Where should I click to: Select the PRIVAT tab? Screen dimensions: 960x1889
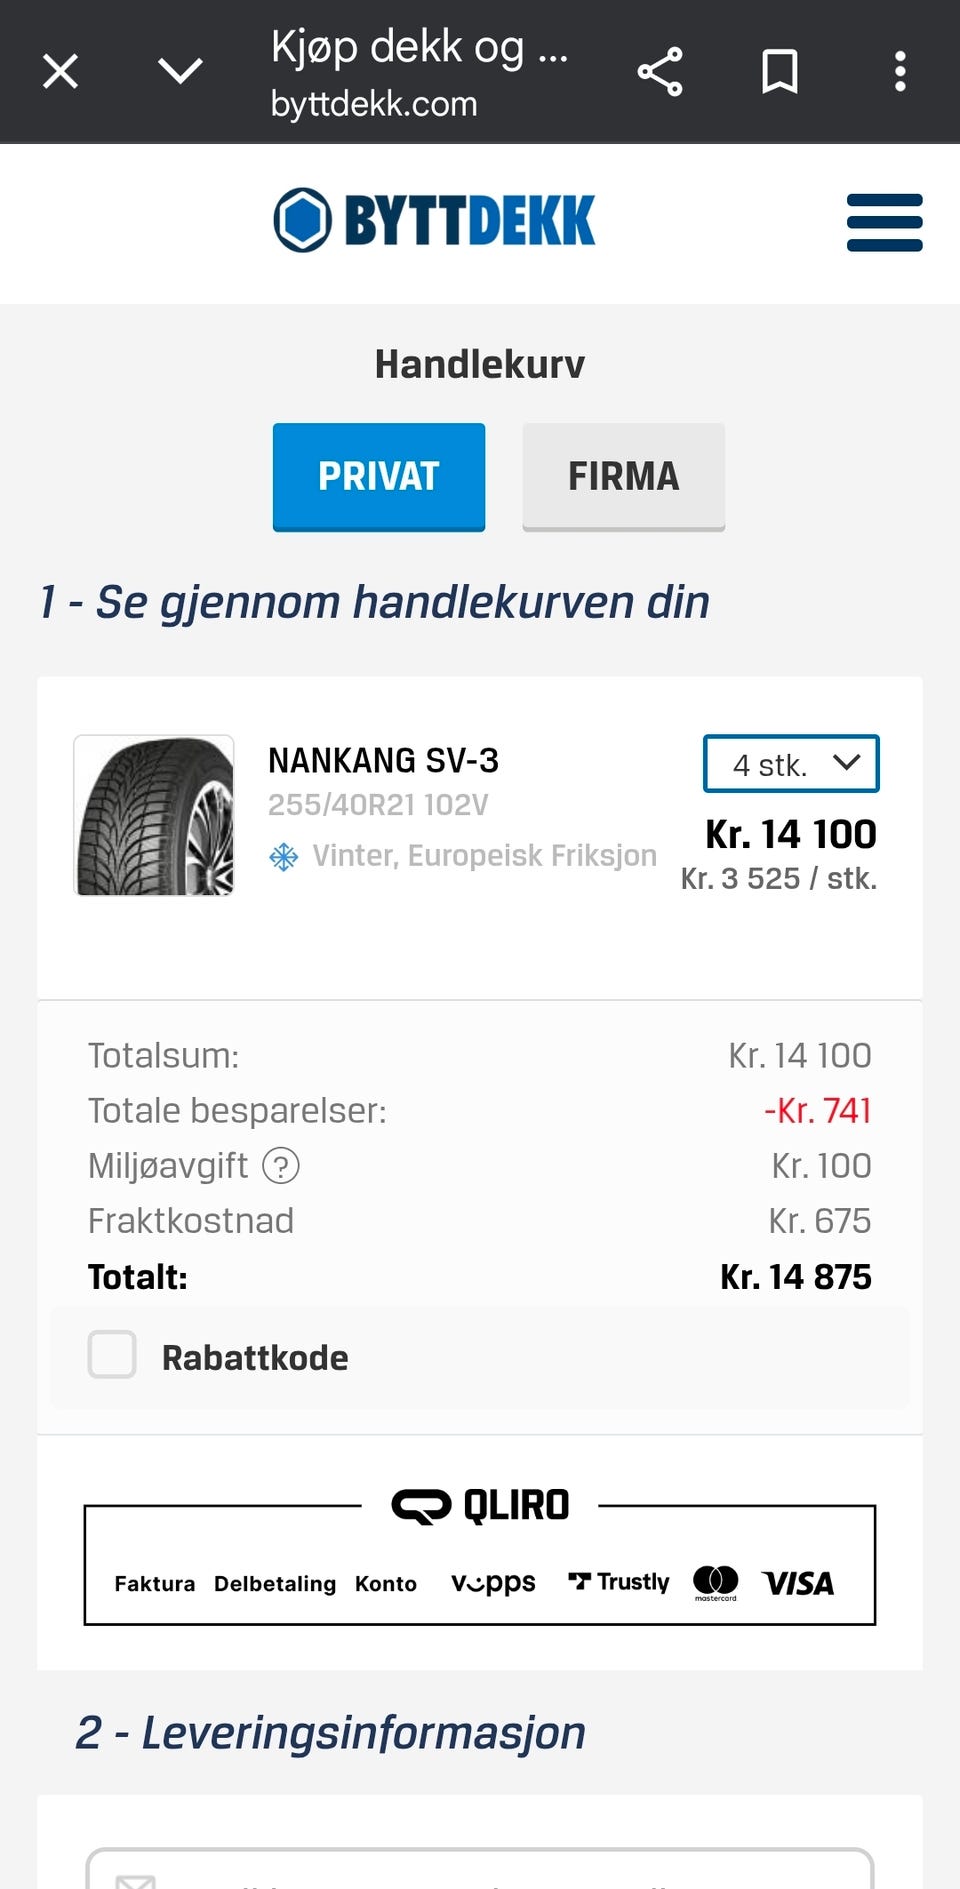[379, 477]
